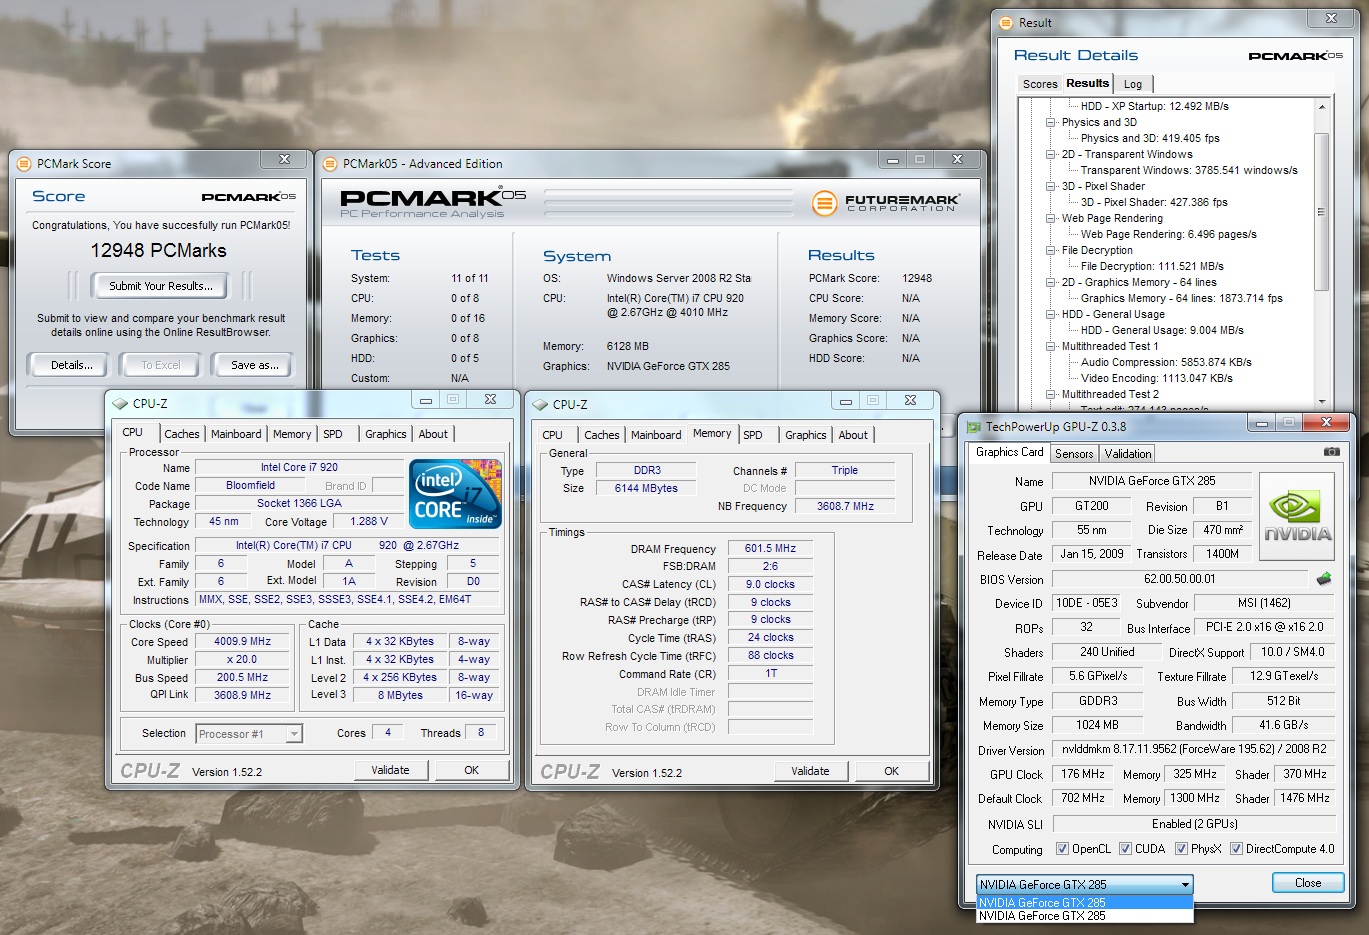This screenshot has height=935, width=1369.
Task: Click the left CPU-Z window title icon
Action: click(x=121, y=404)
